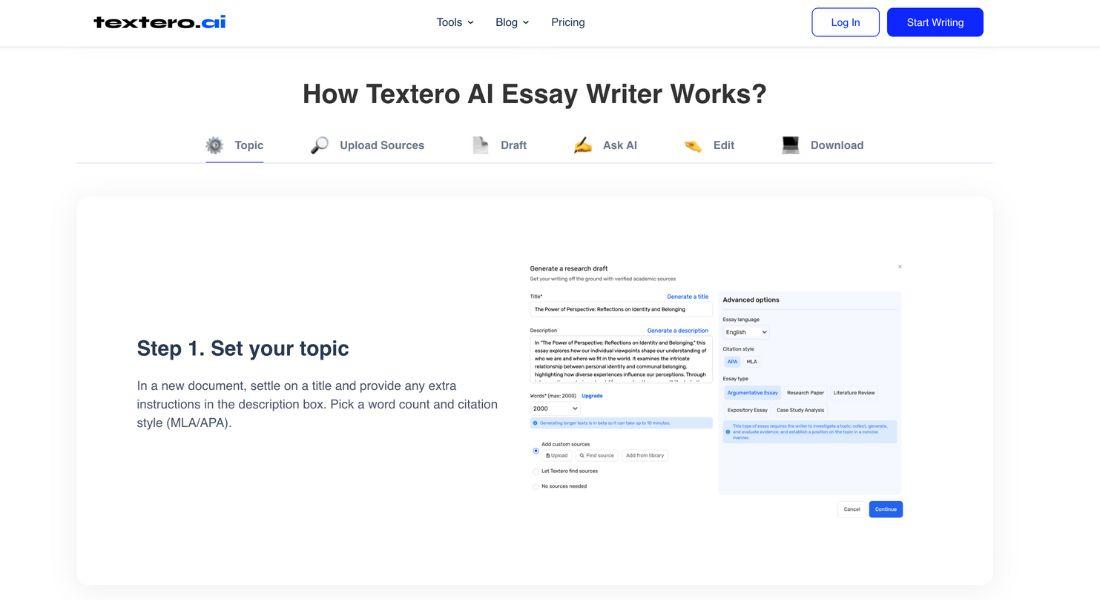This screenshot has height=600, width=1100.
Task: Choose the Let Textero find sources option
Action: coord(536,471)
